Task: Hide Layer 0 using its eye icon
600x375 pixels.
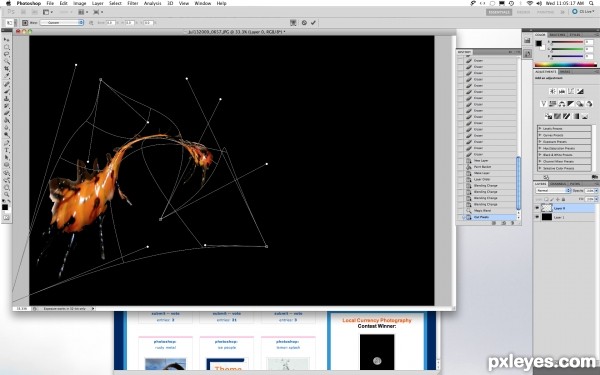Action: [x=537, y=208]
